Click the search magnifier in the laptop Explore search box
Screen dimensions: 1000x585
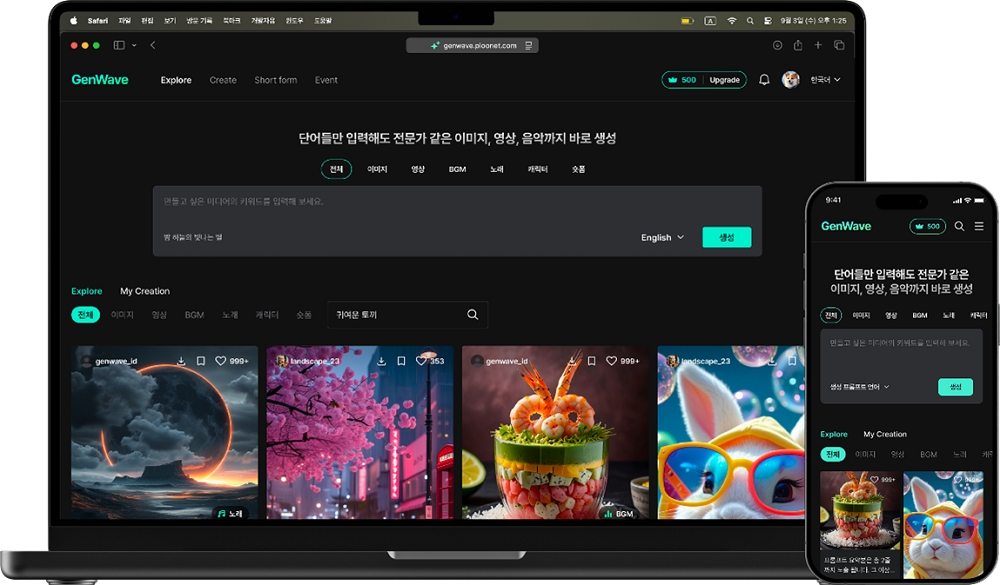(472, 315)
